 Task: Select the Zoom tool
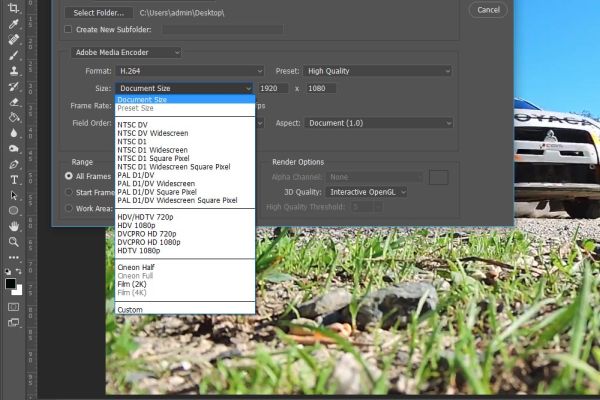coord(13,242)
